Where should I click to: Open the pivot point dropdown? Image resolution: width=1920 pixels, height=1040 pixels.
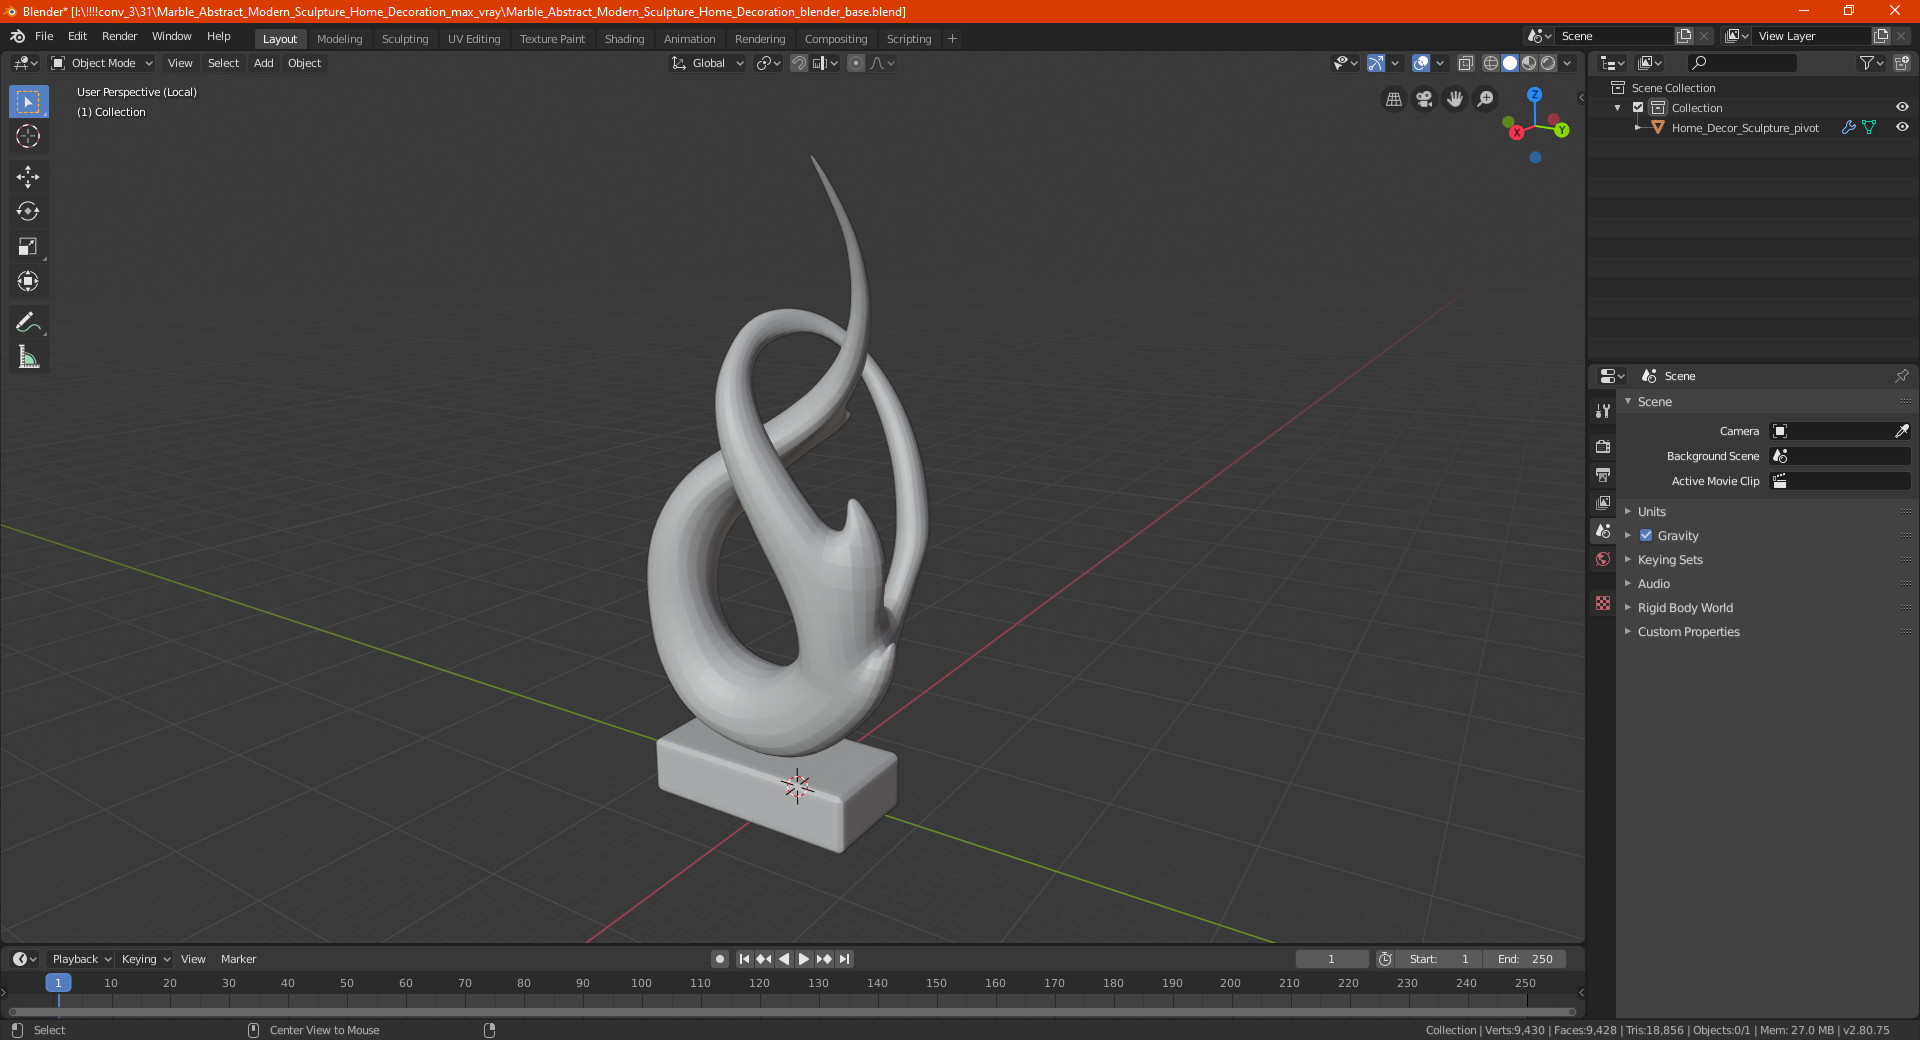(x=768, y=63)
